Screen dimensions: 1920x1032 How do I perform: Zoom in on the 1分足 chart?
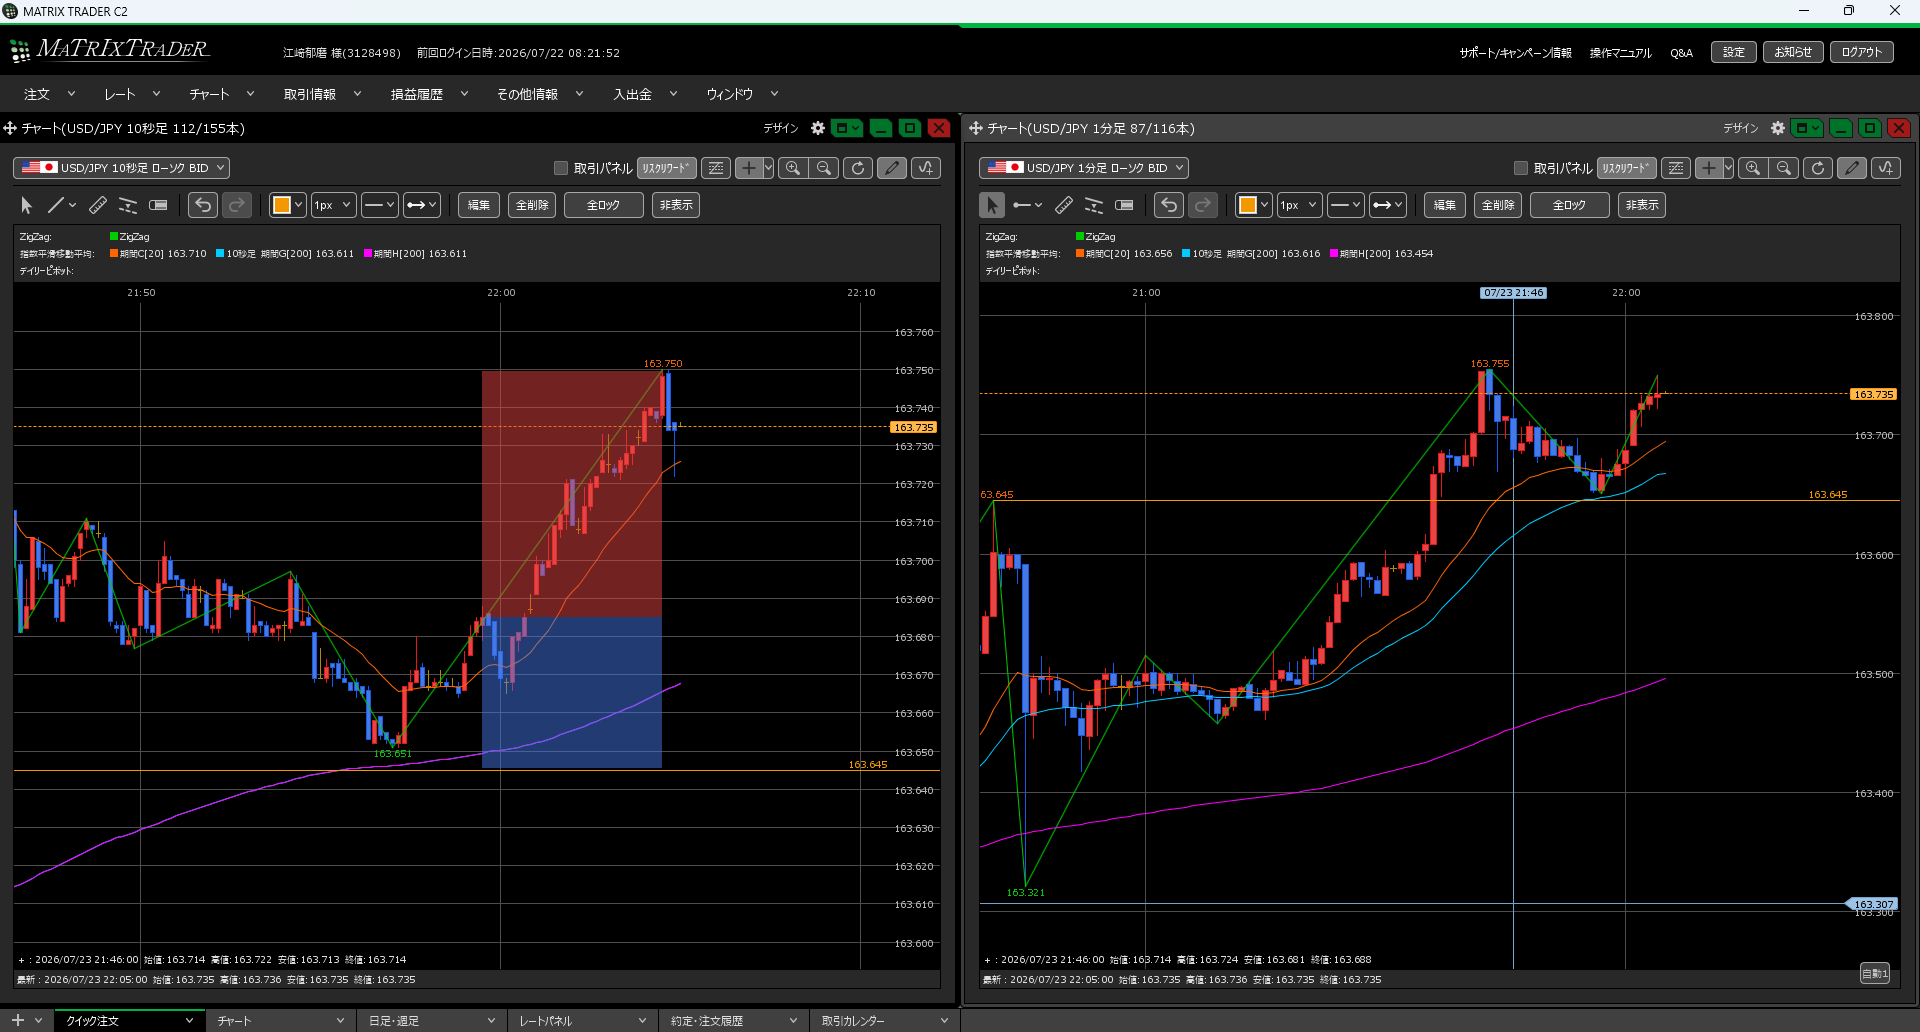(1753, 168)
